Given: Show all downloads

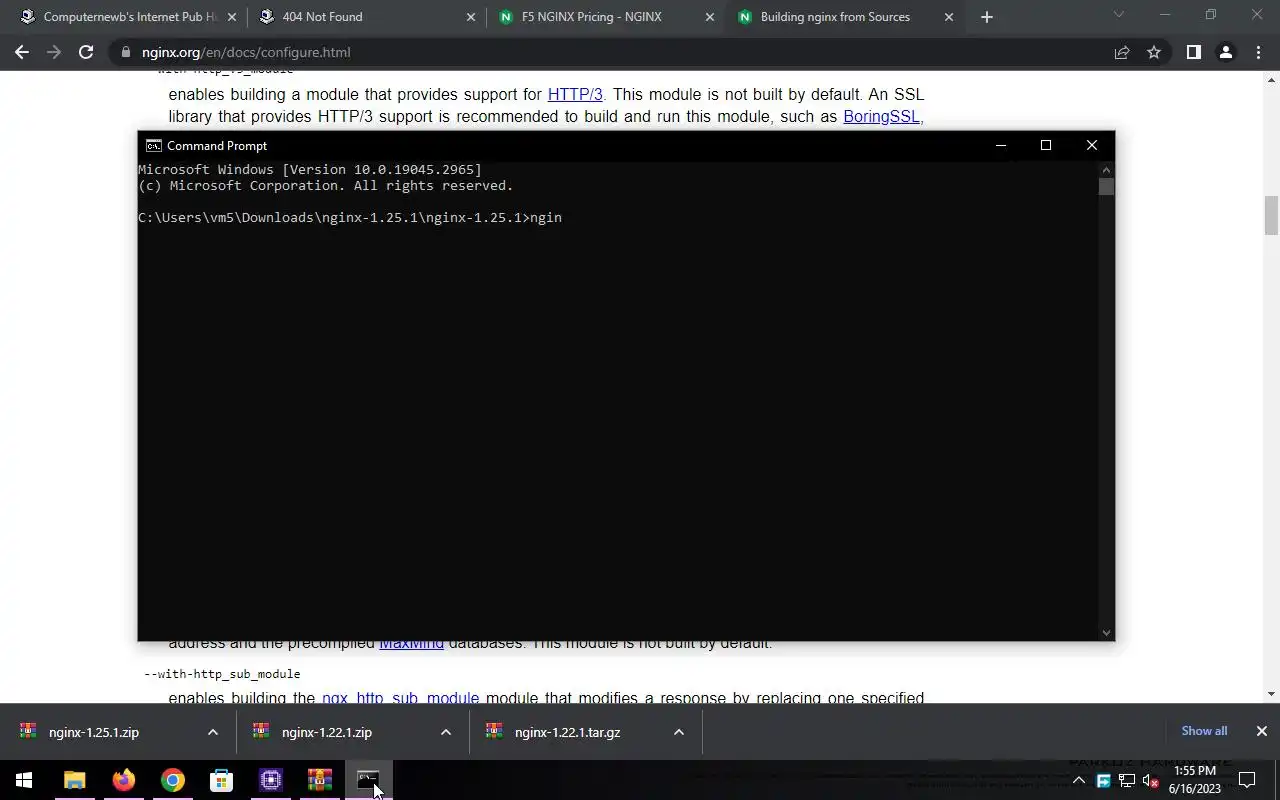Looking at the screenshot, I should (1204, 731).
